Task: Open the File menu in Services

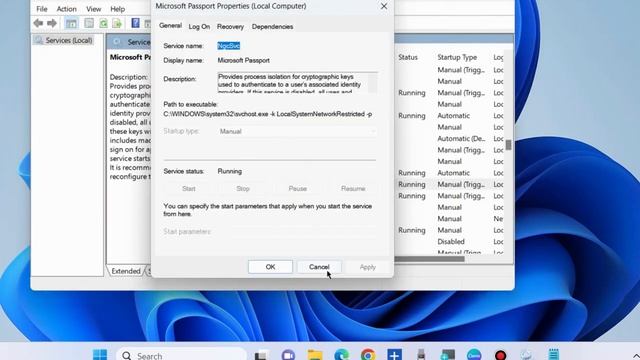Action: pyautogui.click(x=42, y=9)
